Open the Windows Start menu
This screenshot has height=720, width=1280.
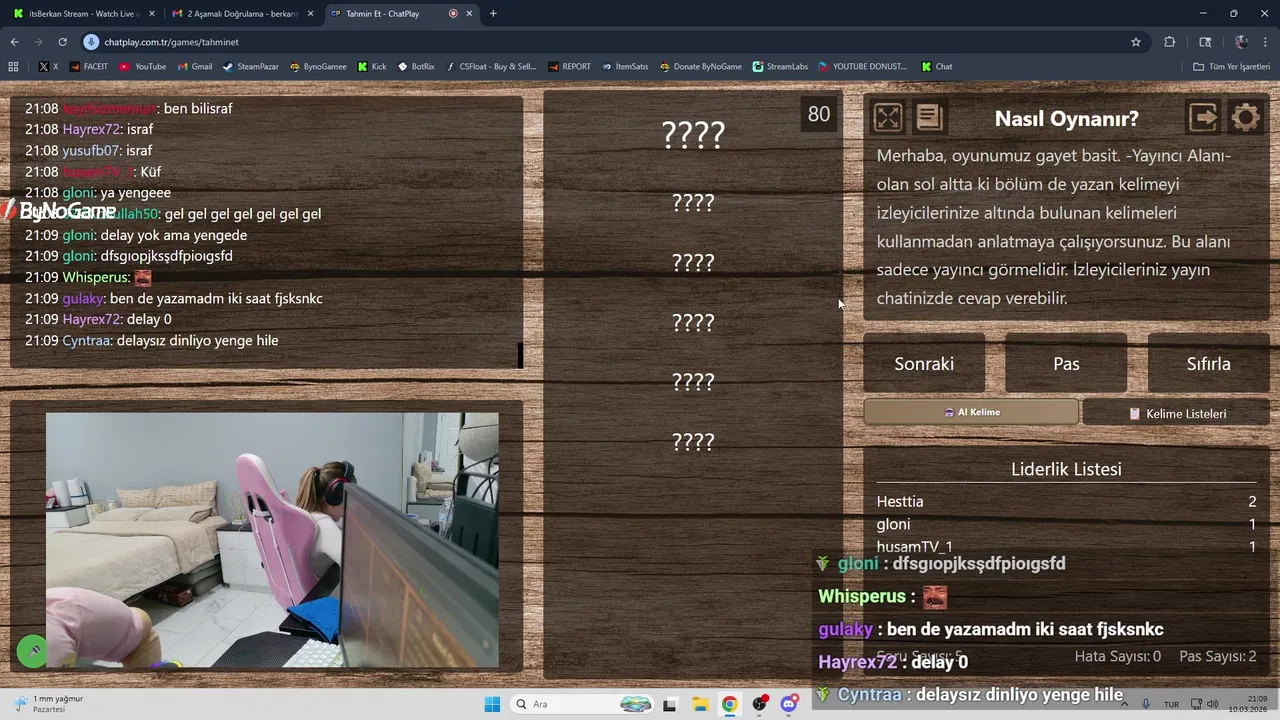tap(492, 704)
